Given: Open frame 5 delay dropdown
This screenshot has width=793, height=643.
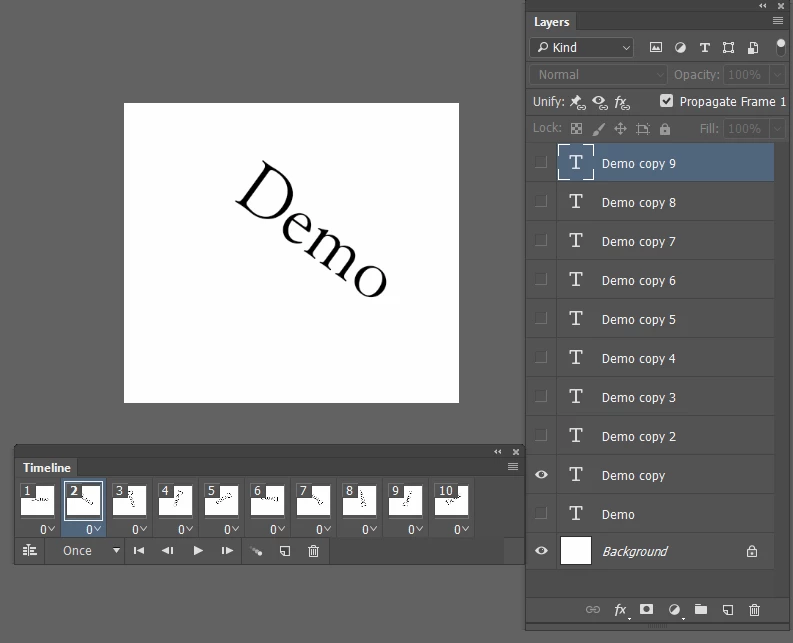Looking at the screenshot, I should tap(231, 529).
